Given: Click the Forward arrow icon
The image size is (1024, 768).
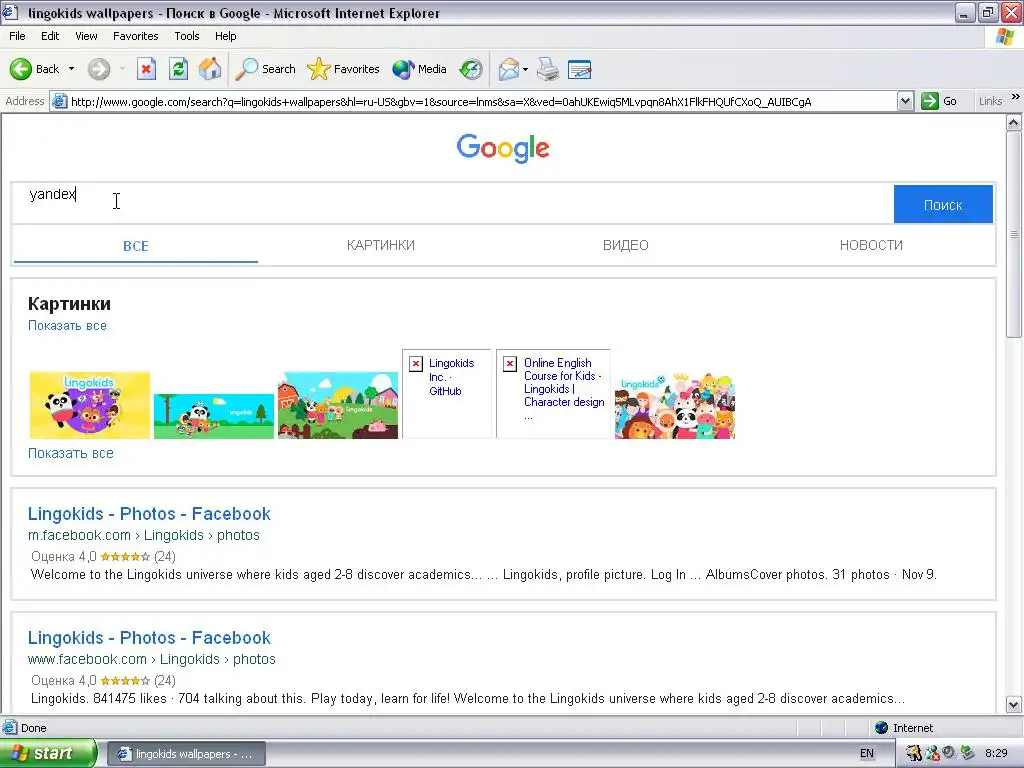Looking at the screenshot, I should pyautogui.click(x=99, y=69).
